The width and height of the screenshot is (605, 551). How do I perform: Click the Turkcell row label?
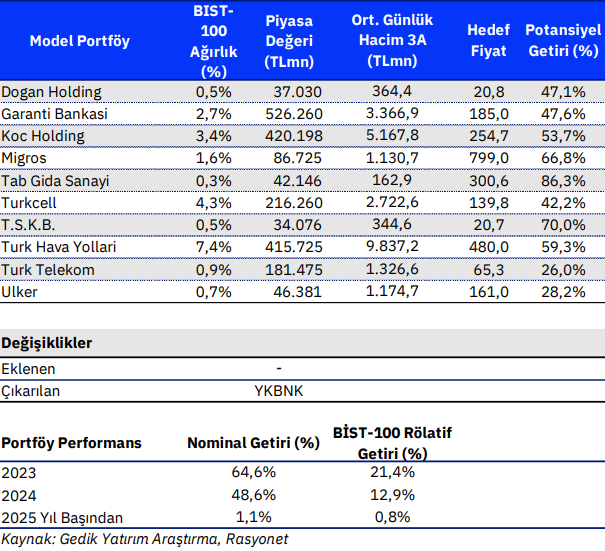click(x=29, y=202)
